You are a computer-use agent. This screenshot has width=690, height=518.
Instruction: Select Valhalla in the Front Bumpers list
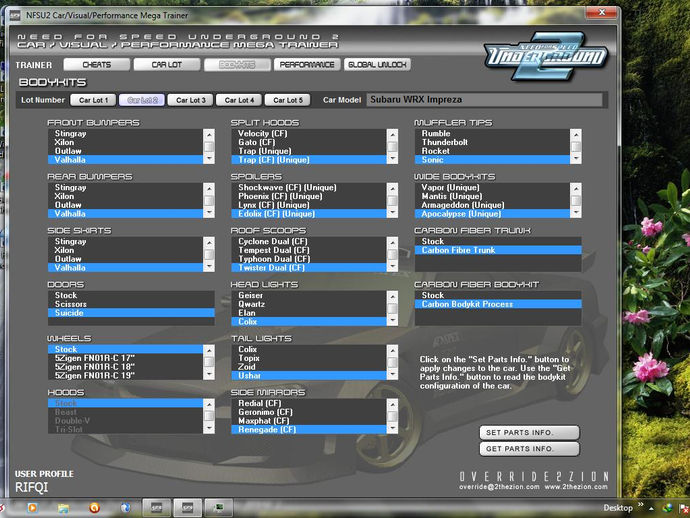[x=125, y=160]
